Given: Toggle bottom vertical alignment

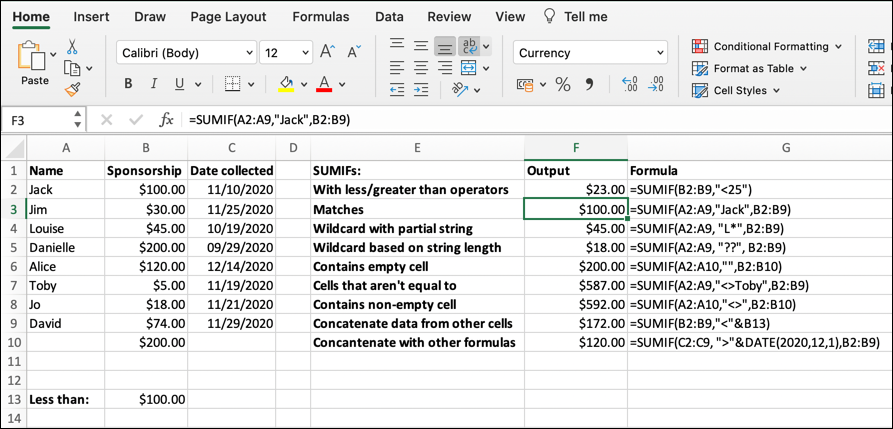Looking at the screenshot, I should click(444, 46).
